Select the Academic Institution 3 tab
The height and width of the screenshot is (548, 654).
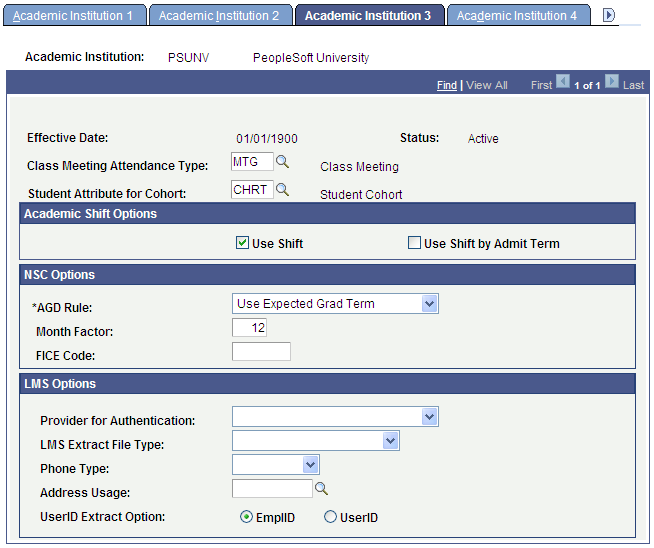(x=370, y=15)
